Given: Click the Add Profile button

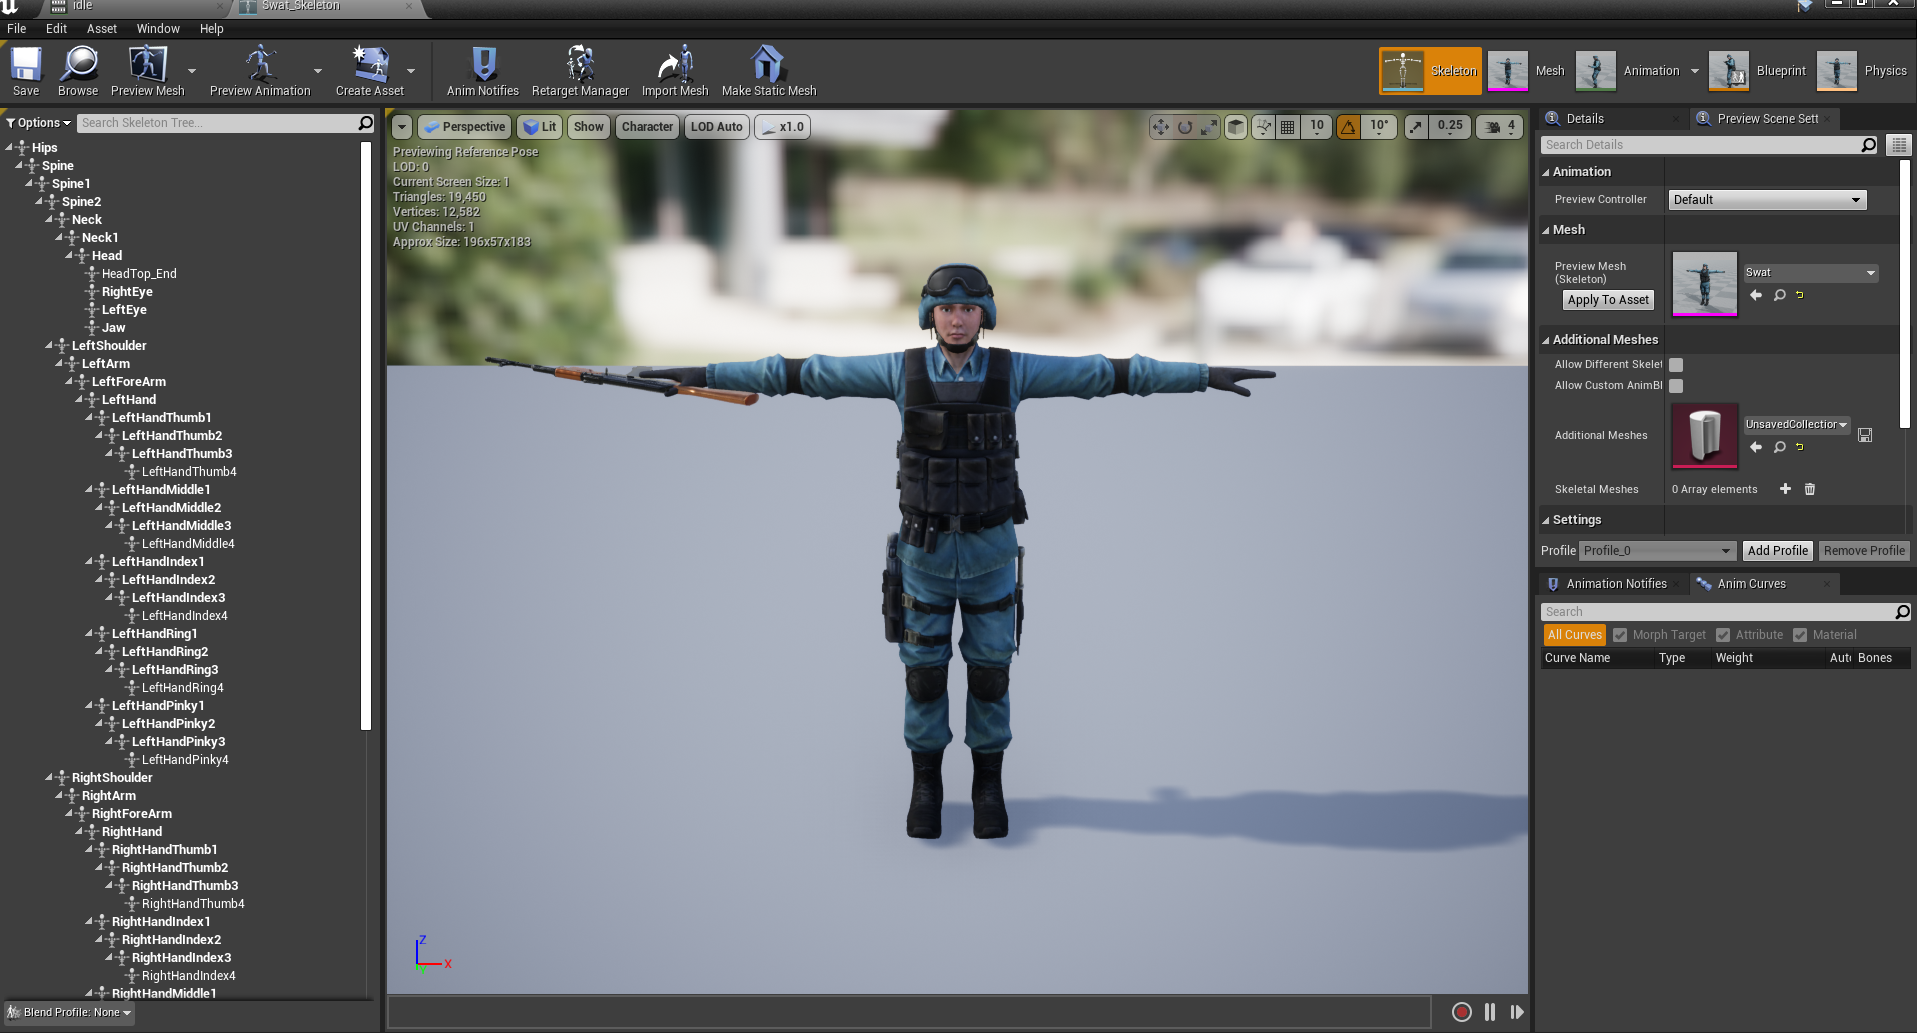Looking at the screenshot, I should tap(1777, 550).
